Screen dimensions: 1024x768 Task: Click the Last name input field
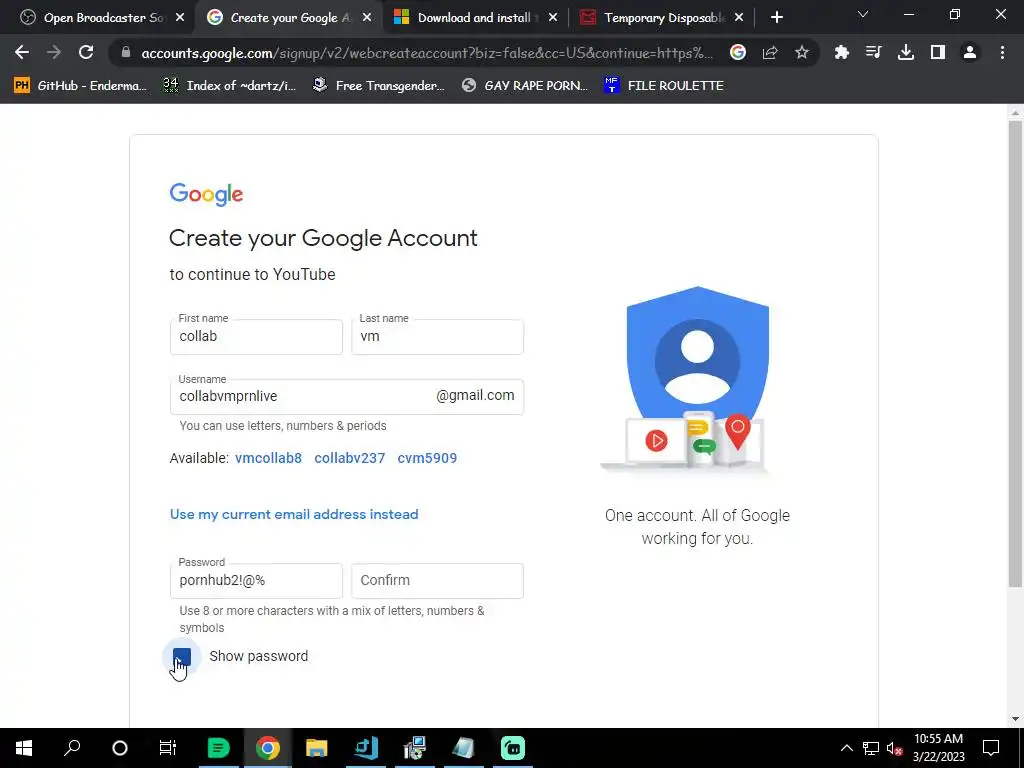click(x=437, y=337)
